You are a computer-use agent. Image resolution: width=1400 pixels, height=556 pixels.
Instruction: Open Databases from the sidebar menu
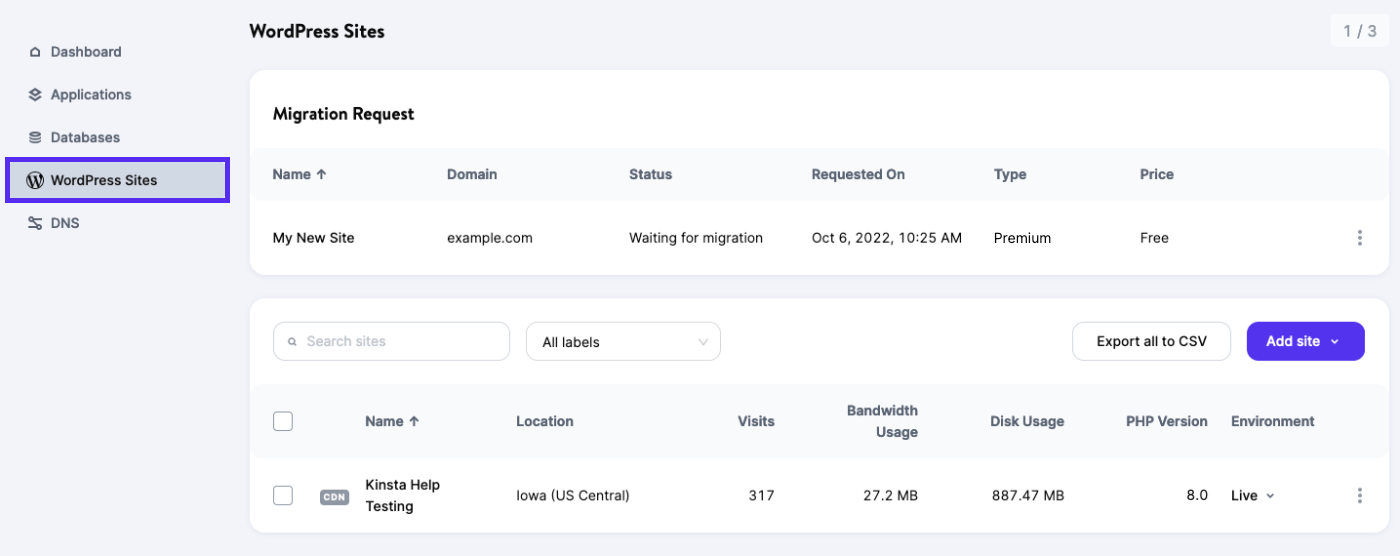pyautogui.click(x=85, y=138)
